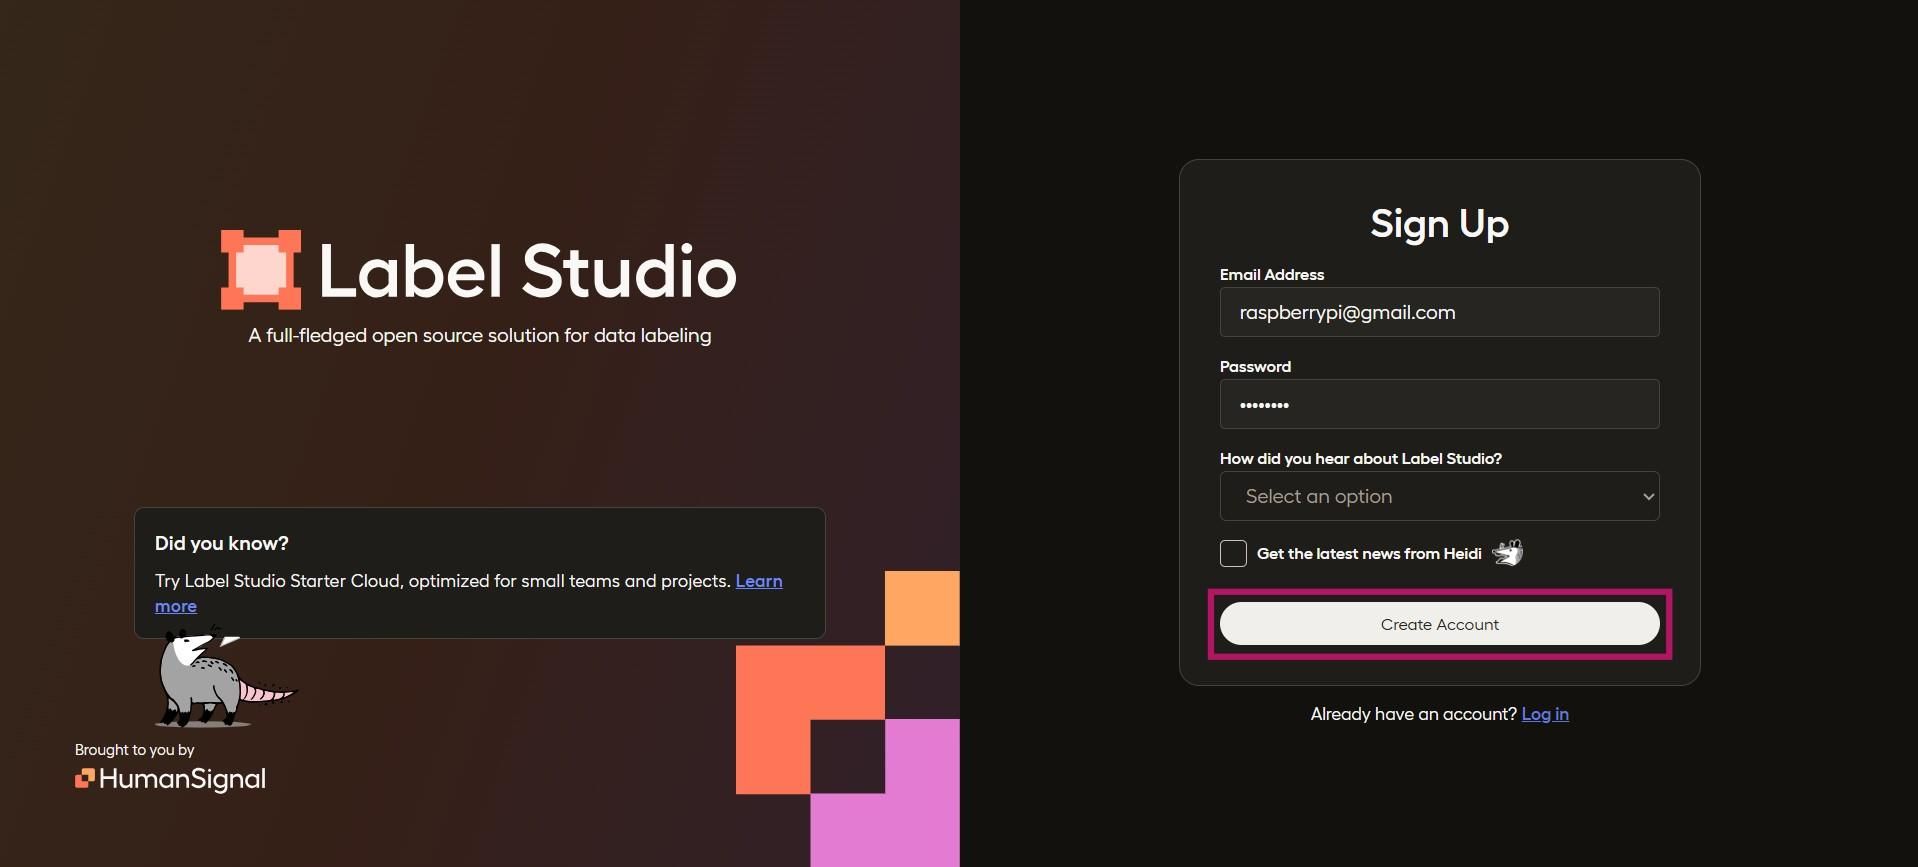The width and height of the screenshot is (1918, 867).
Task: Click the 'Brought to you by' text
Action: (x=135, y=750)
